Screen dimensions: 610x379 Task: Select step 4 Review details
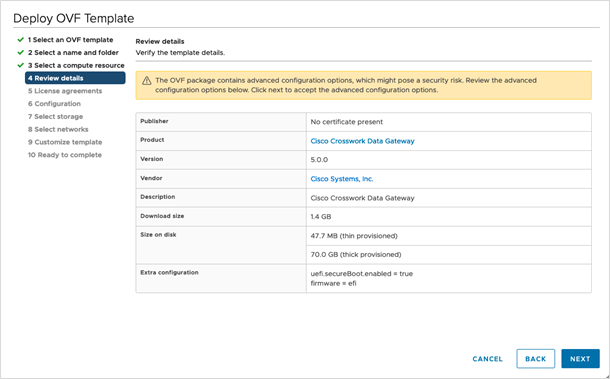pos(75,78)
